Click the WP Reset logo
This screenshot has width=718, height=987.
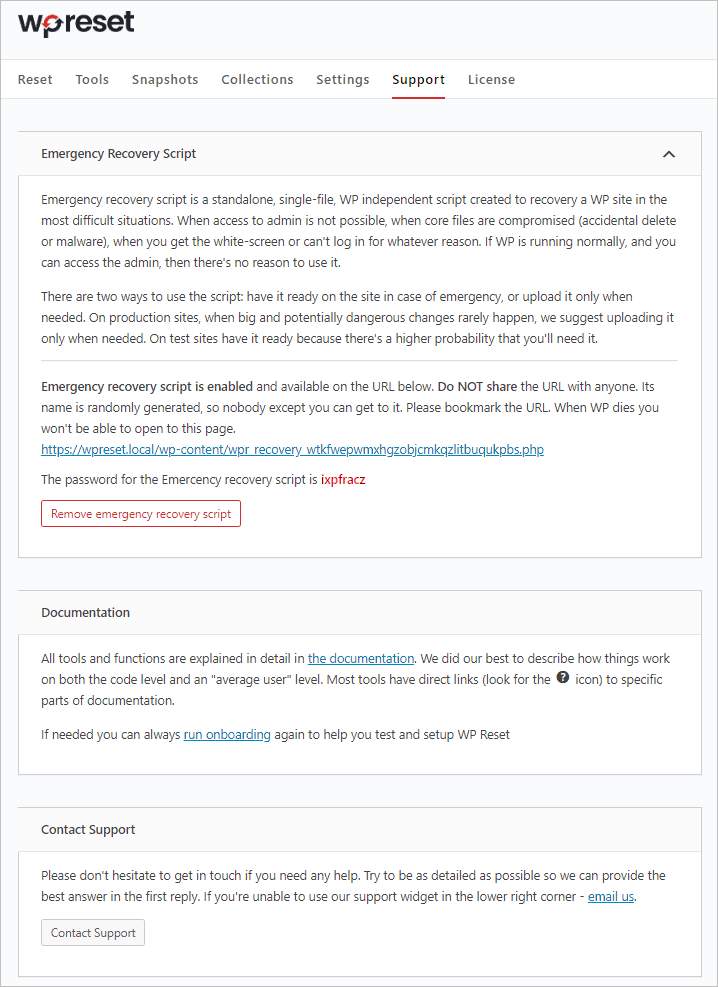point(74,25)
